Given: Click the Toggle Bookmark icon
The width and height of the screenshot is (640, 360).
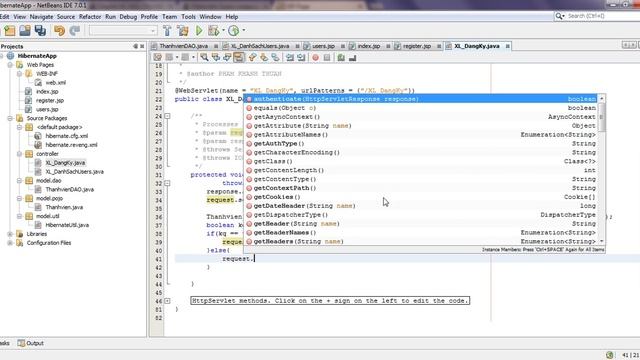Looking at the screenshot, I should click(x=276, y=58).
